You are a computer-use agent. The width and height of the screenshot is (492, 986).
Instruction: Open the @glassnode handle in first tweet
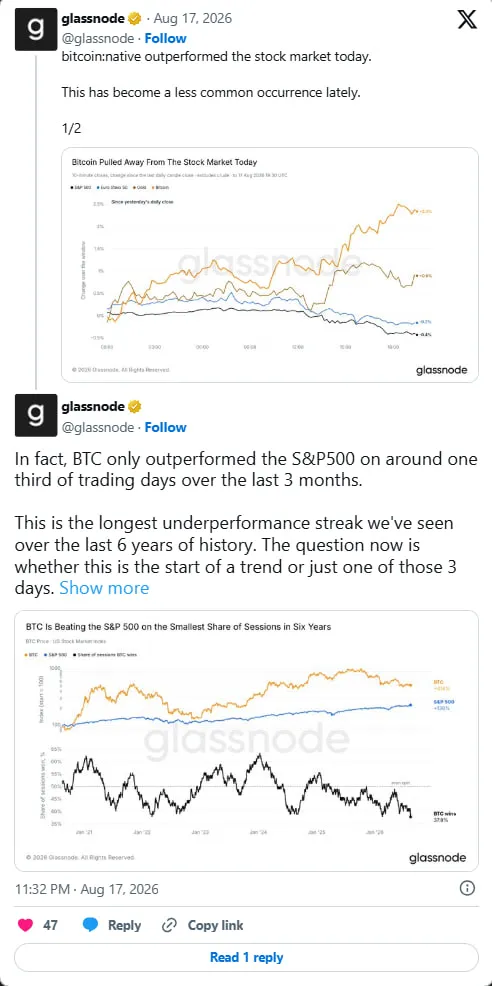point(98,38)
